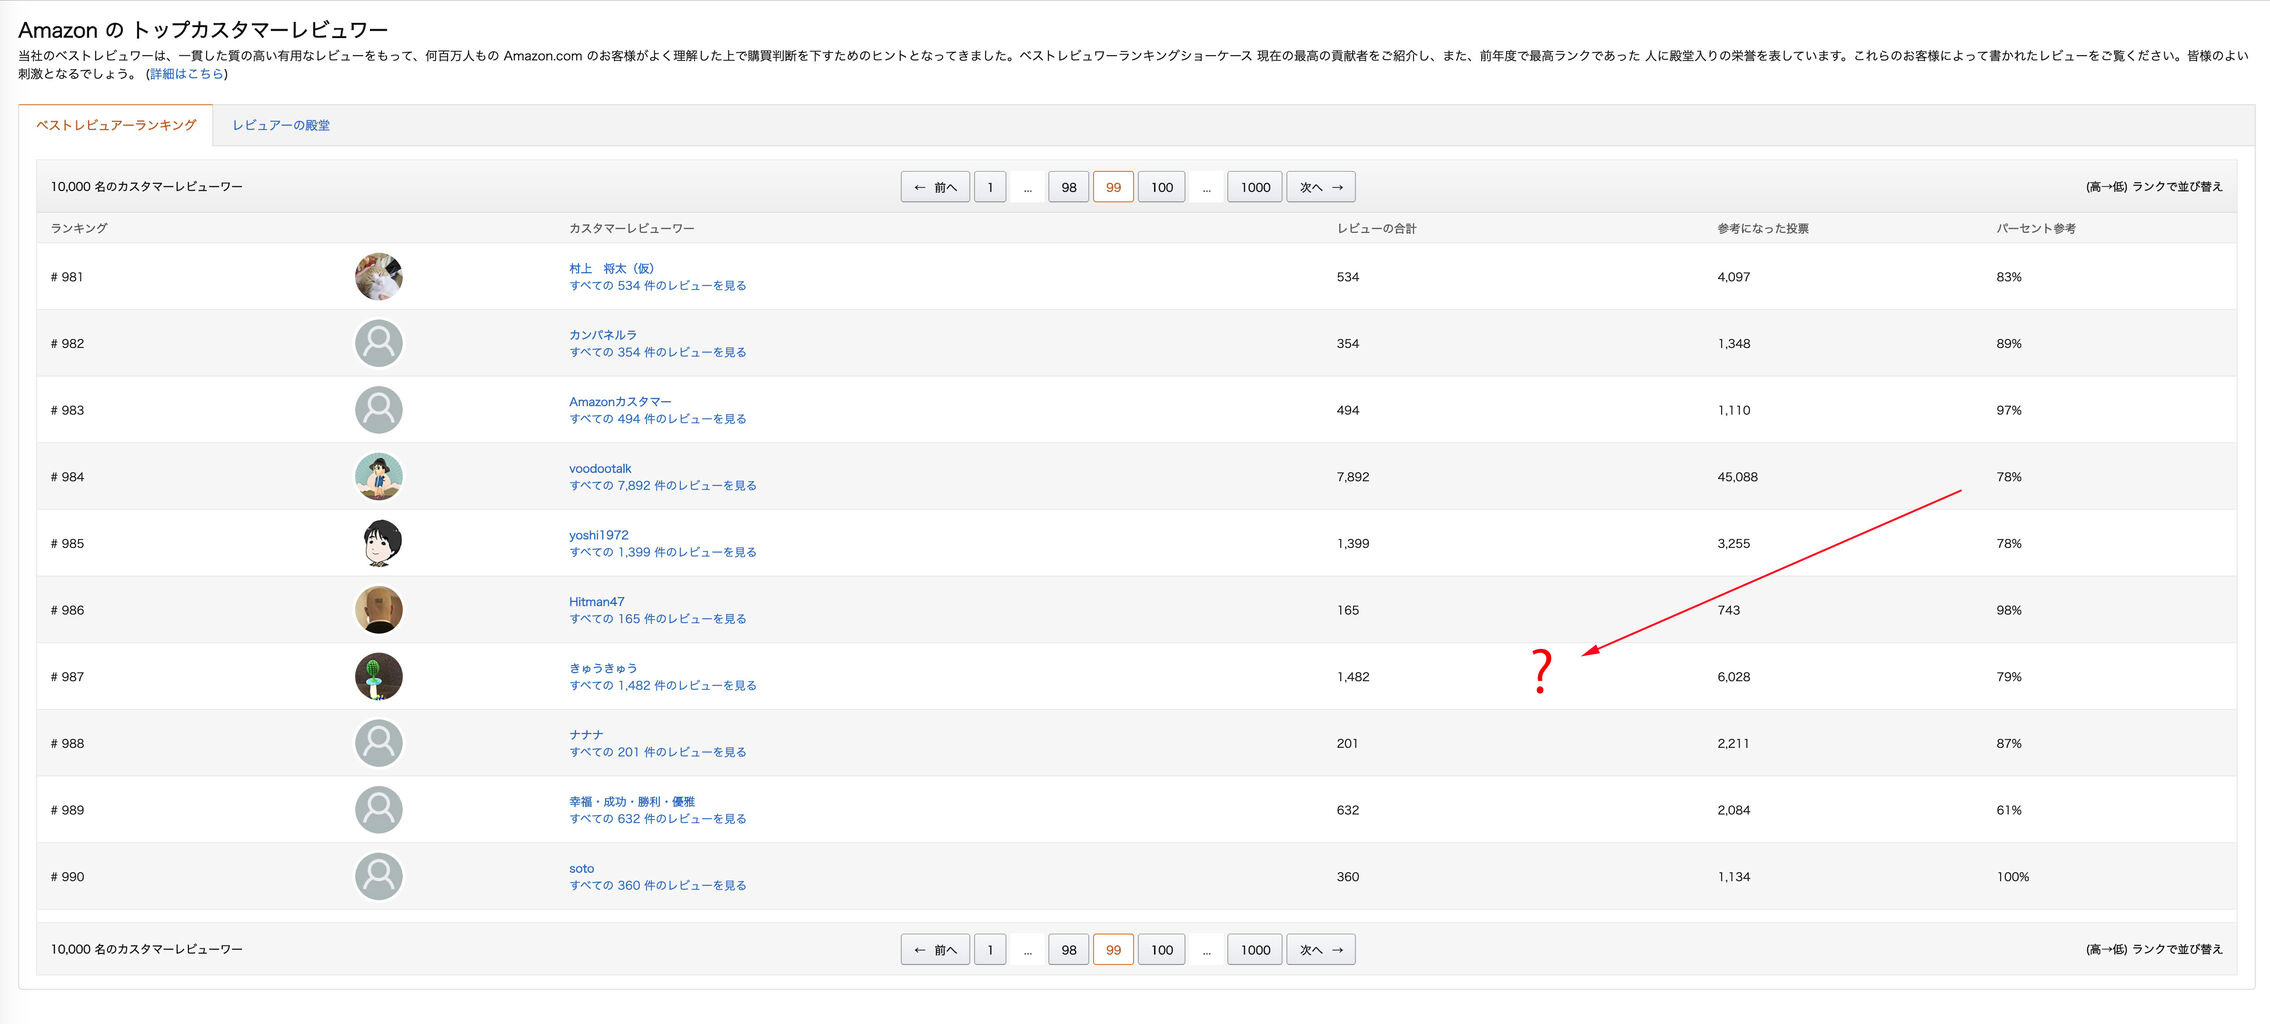Viewport: 2270px width, 1024px height.
Task: Open profile picture of 村上 将太 (仮)
Action: pos(379,277)
